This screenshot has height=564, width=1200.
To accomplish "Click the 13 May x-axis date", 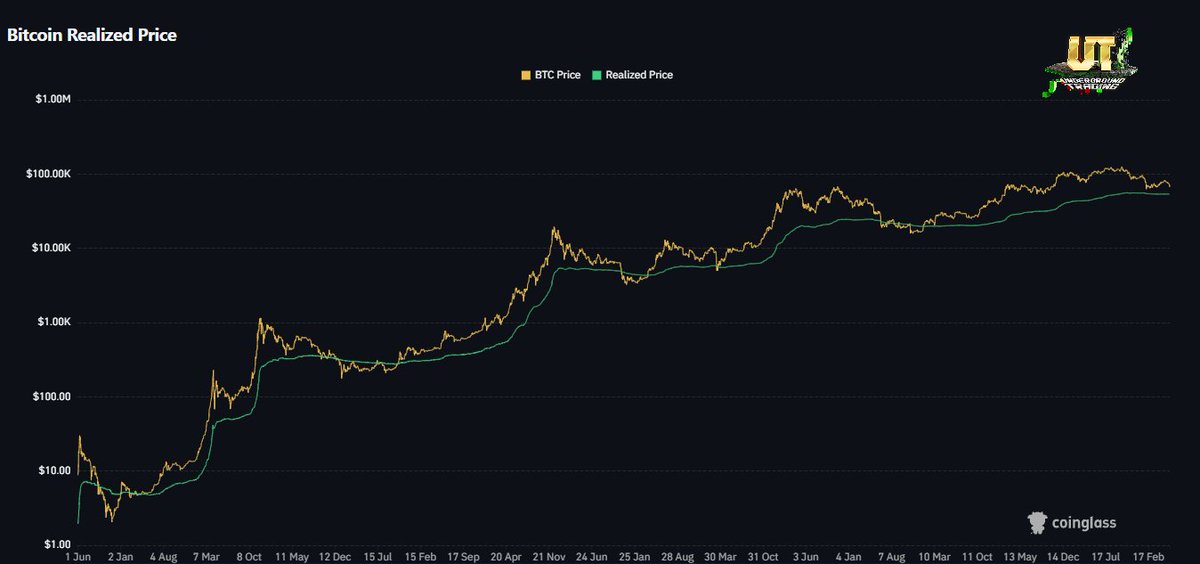I will (x=1022, y=555).
